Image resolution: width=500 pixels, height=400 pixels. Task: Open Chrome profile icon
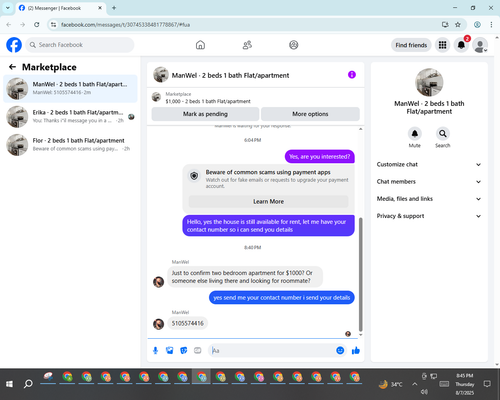tap(477, 25)
